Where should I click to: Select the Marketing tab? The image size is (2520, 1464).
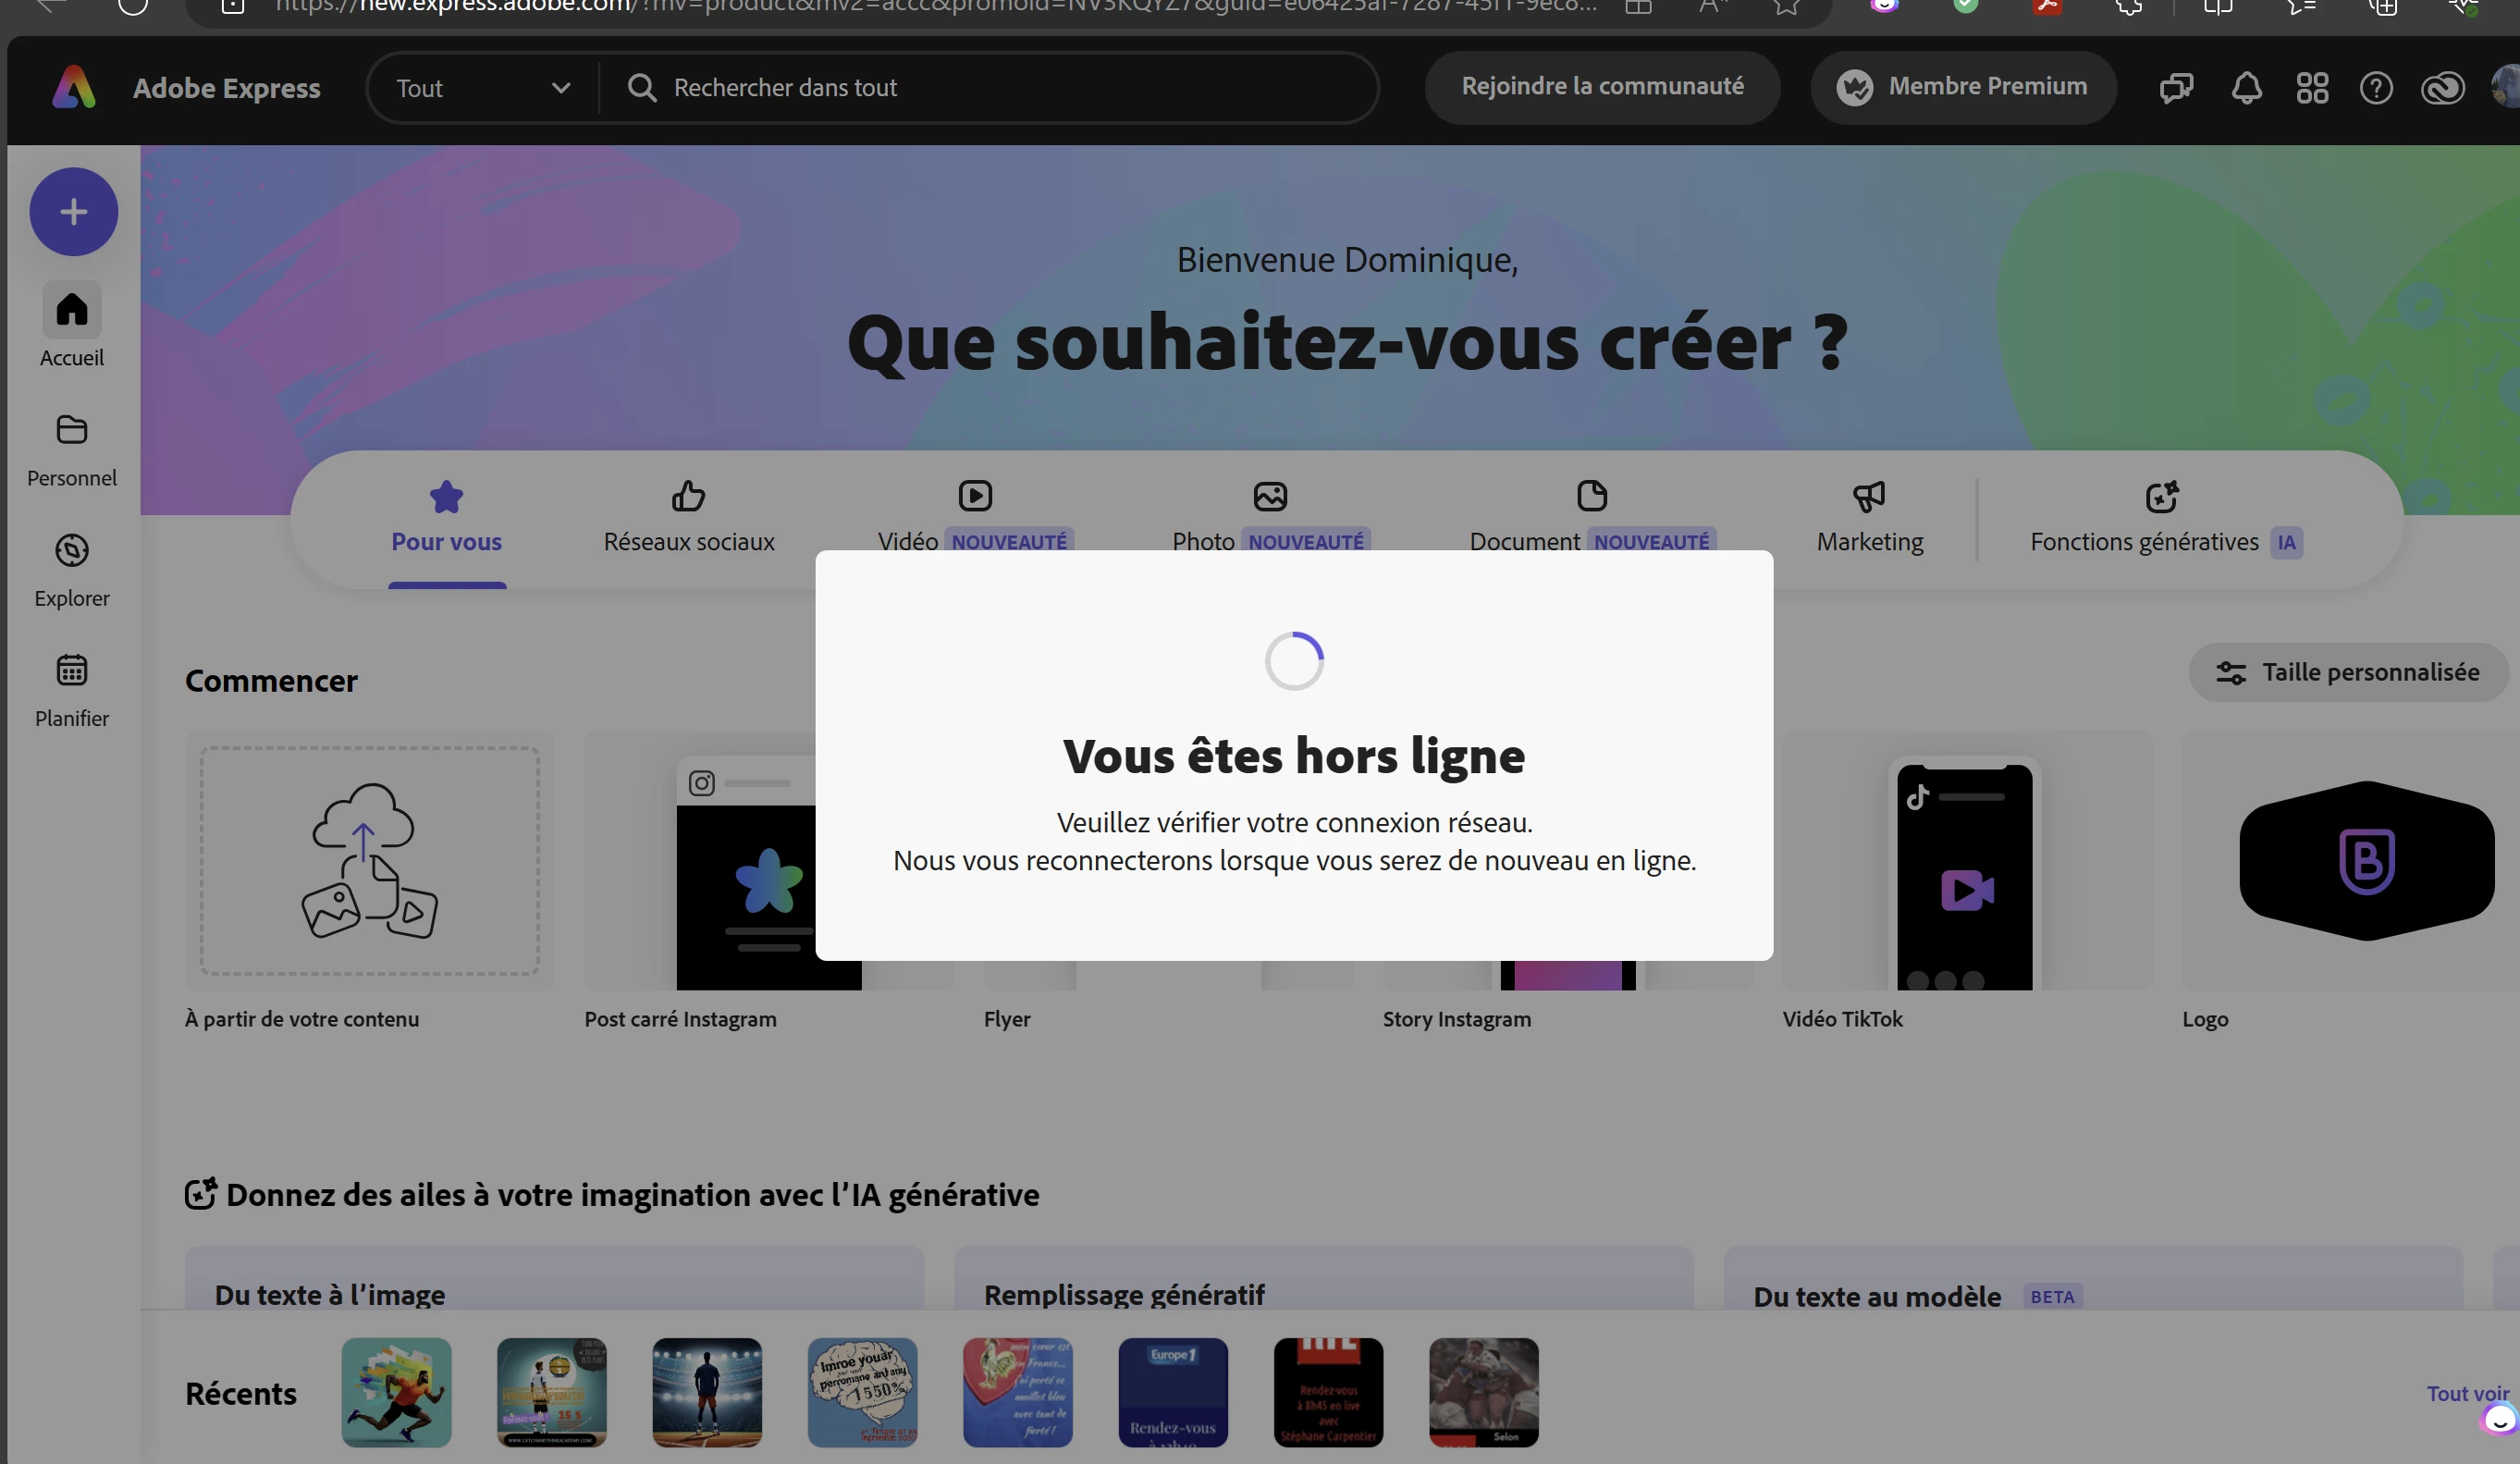point(1869,518)
